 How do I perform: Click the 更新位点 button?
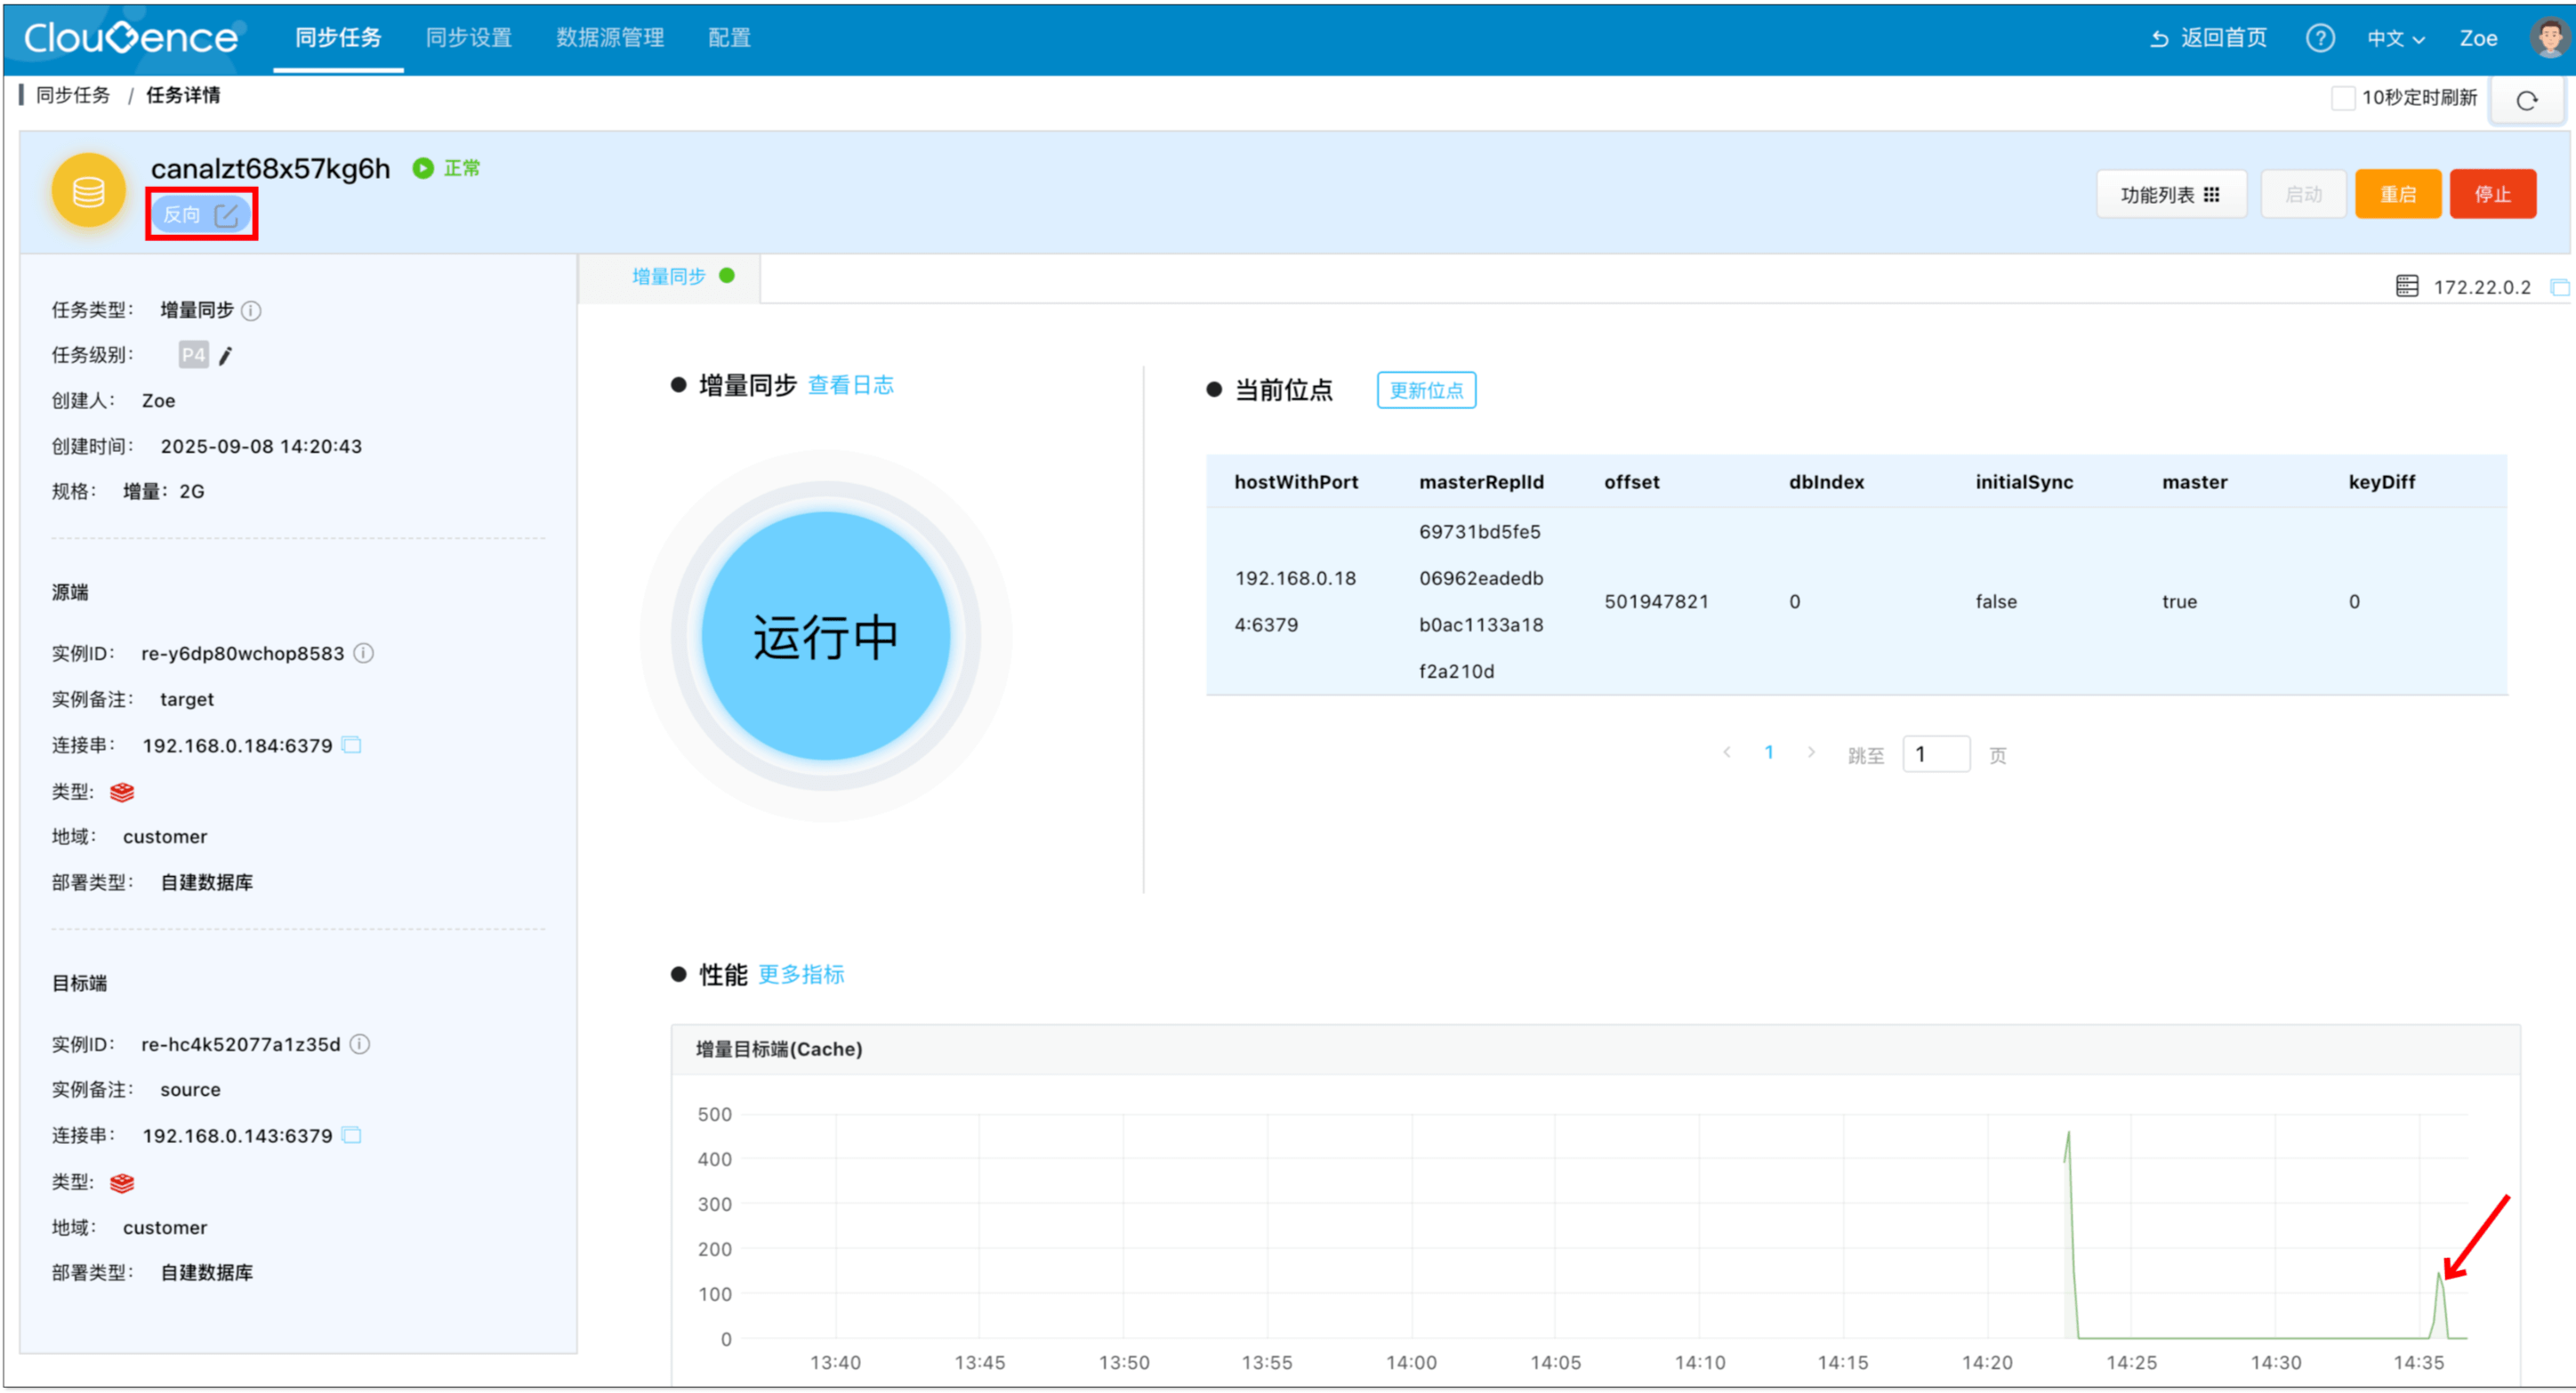pos(1425,390)
